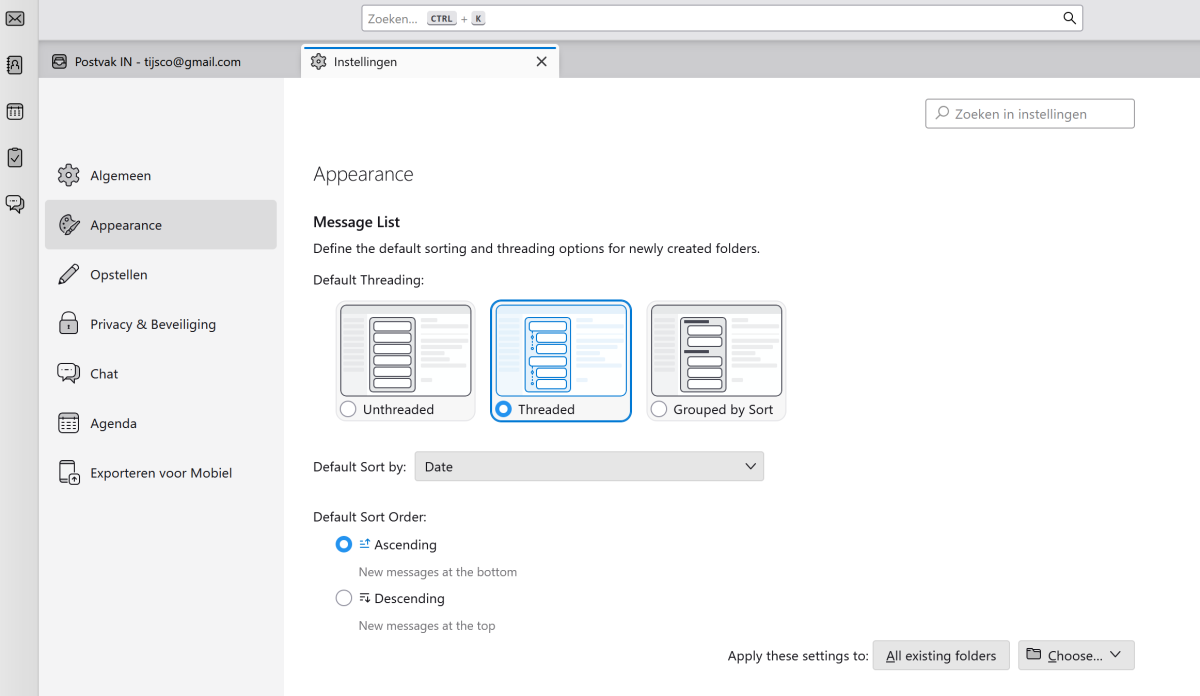Image resolution: width=1200 pixels, height=696 pixels.
Task: Click the magnifier icon in global search
Action: (1069, 18)
